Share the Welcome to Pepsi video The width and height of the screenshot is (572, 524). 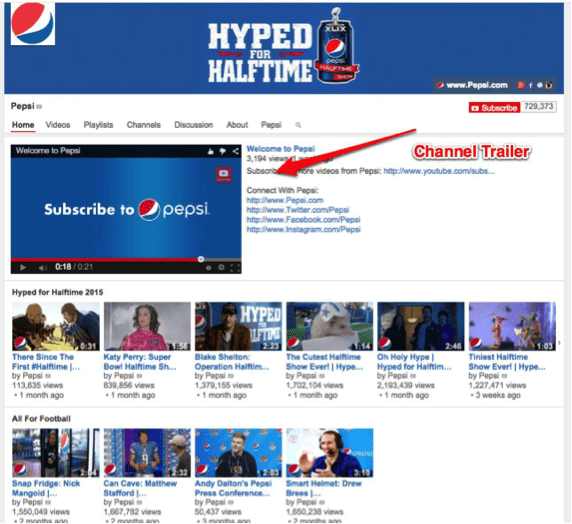click(x=236, y=151)
